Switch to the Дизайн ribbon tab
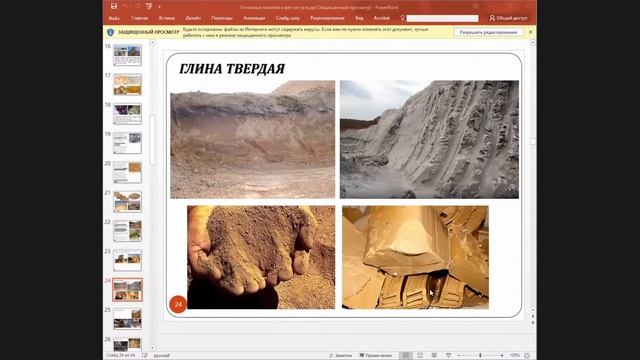 [x=193, y=18]
